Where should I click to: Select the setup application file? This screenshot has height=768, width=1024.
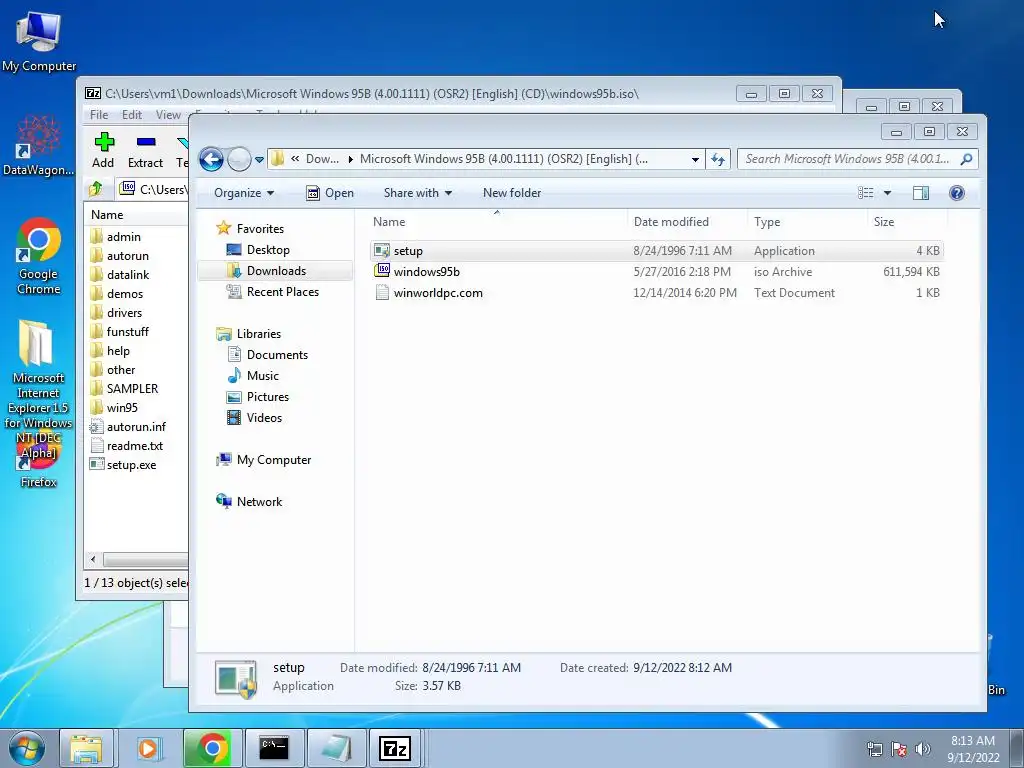656,251
